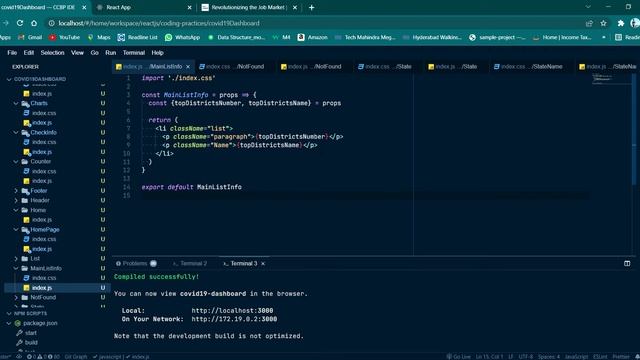Close the Terminal 3 panel tab
This screenshot has height=360, width=640.
(x=263, y=264)
